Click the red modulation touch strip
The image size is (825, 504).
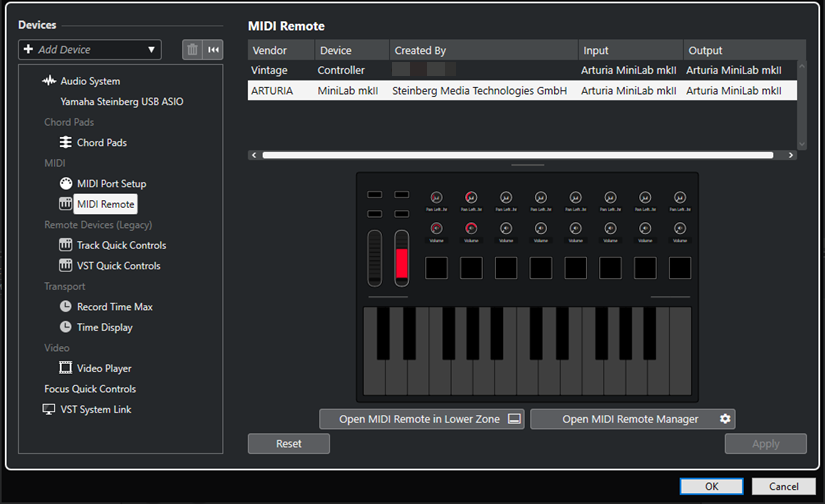(401, 258)
